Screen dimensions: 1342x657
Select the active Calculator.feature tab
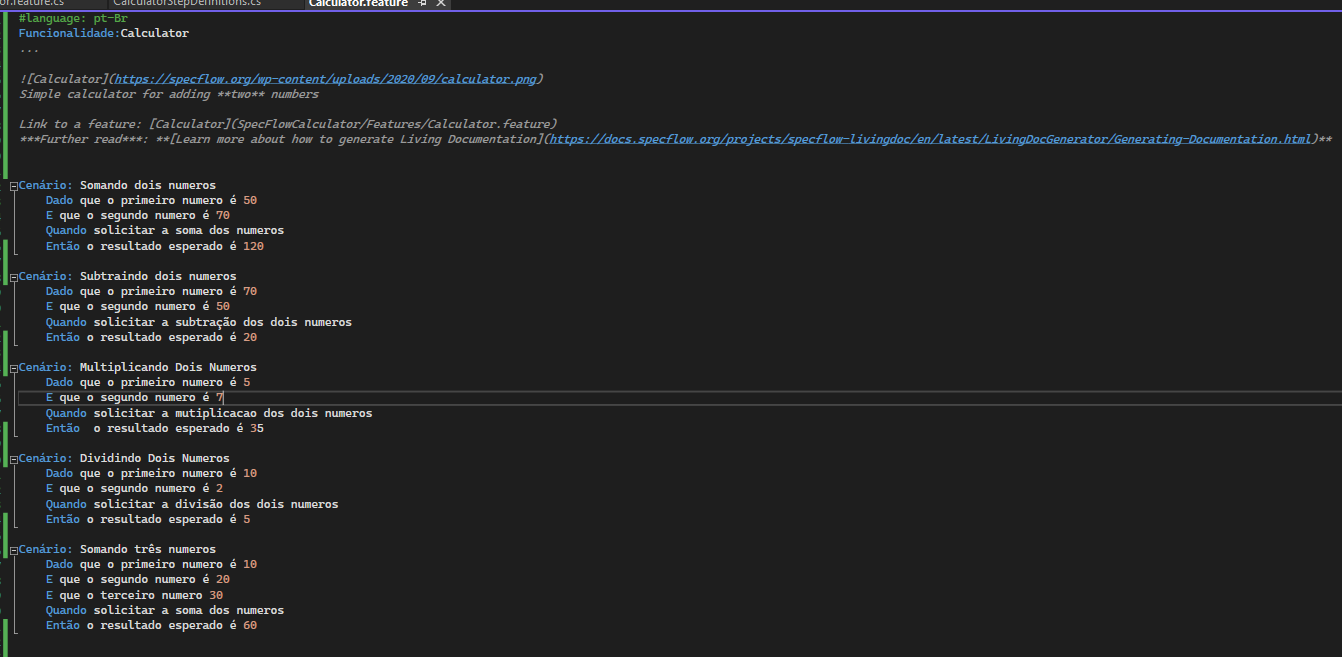click(x=359, y=4)
